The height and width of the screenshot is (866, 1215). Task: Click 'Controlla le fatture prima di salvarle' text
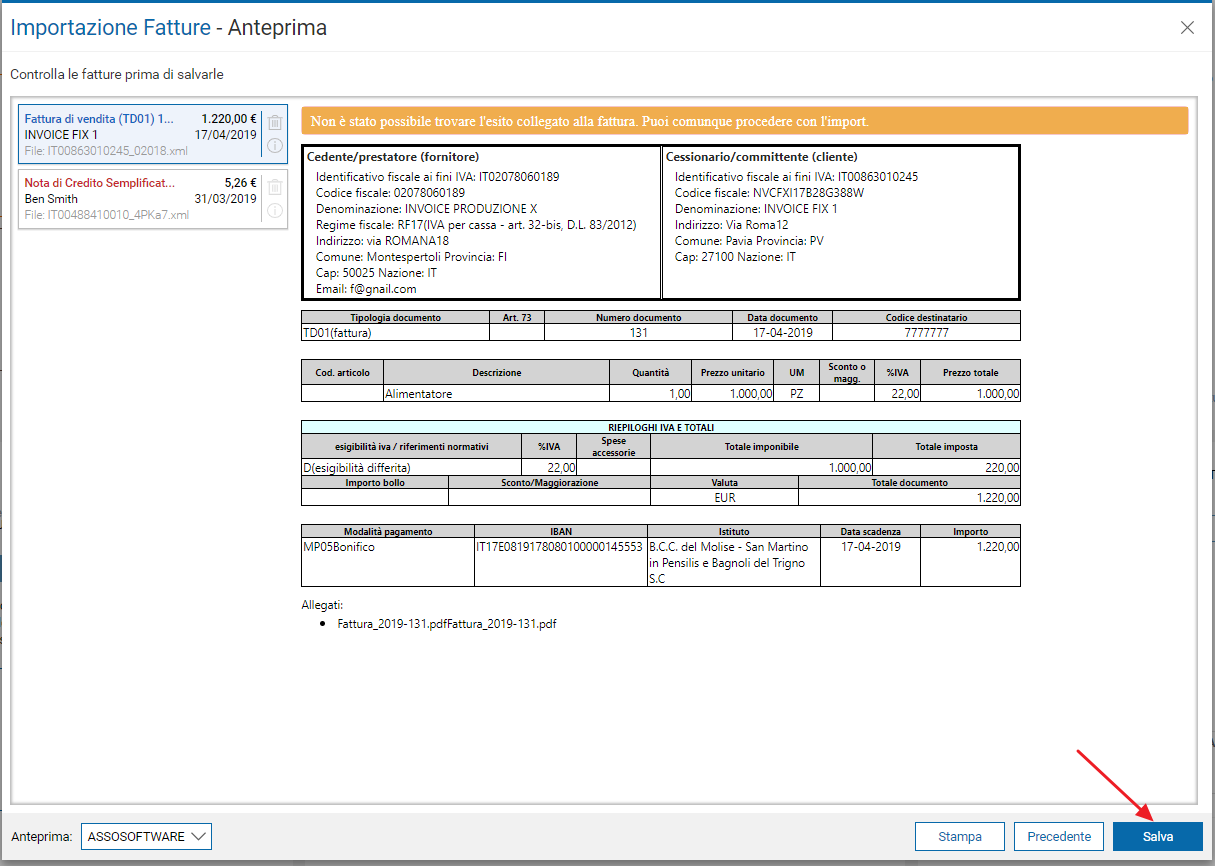point(117,75)
